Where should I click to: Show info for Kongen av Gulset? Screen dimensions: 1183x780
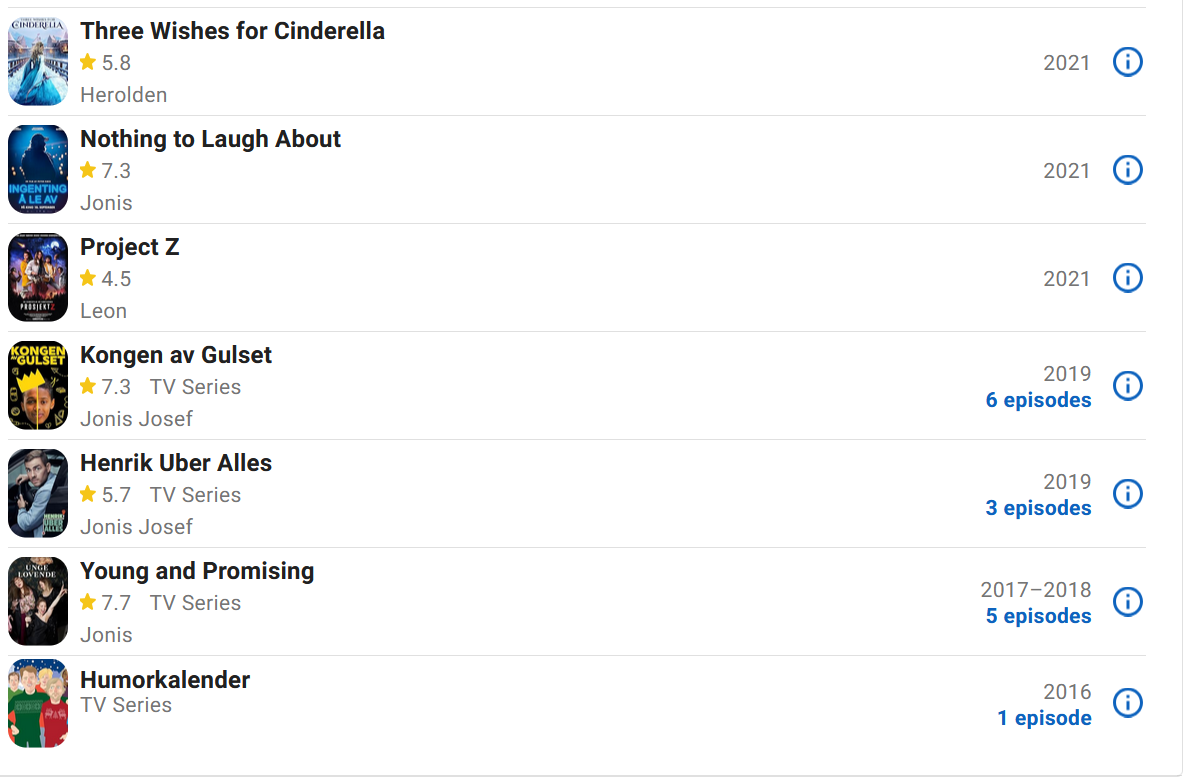(1127, 385)
